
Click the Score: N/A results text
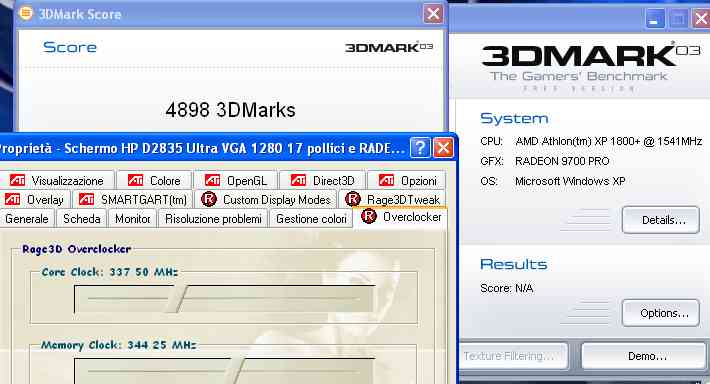pyautogui.click(x=506, y=288)
